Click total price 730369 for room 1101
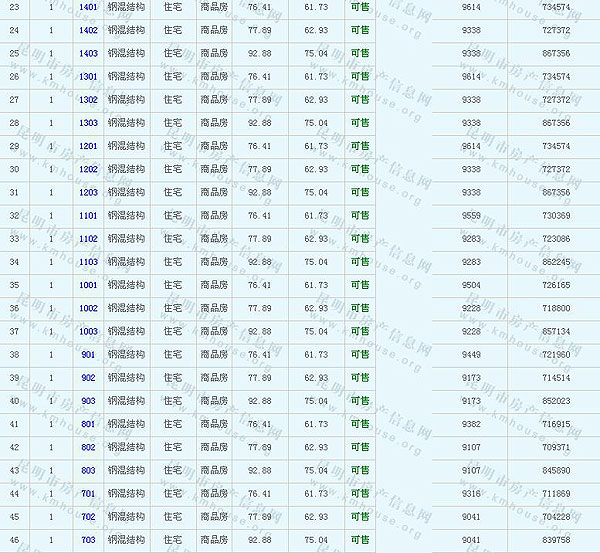600x553 pixels. [555, 215]
